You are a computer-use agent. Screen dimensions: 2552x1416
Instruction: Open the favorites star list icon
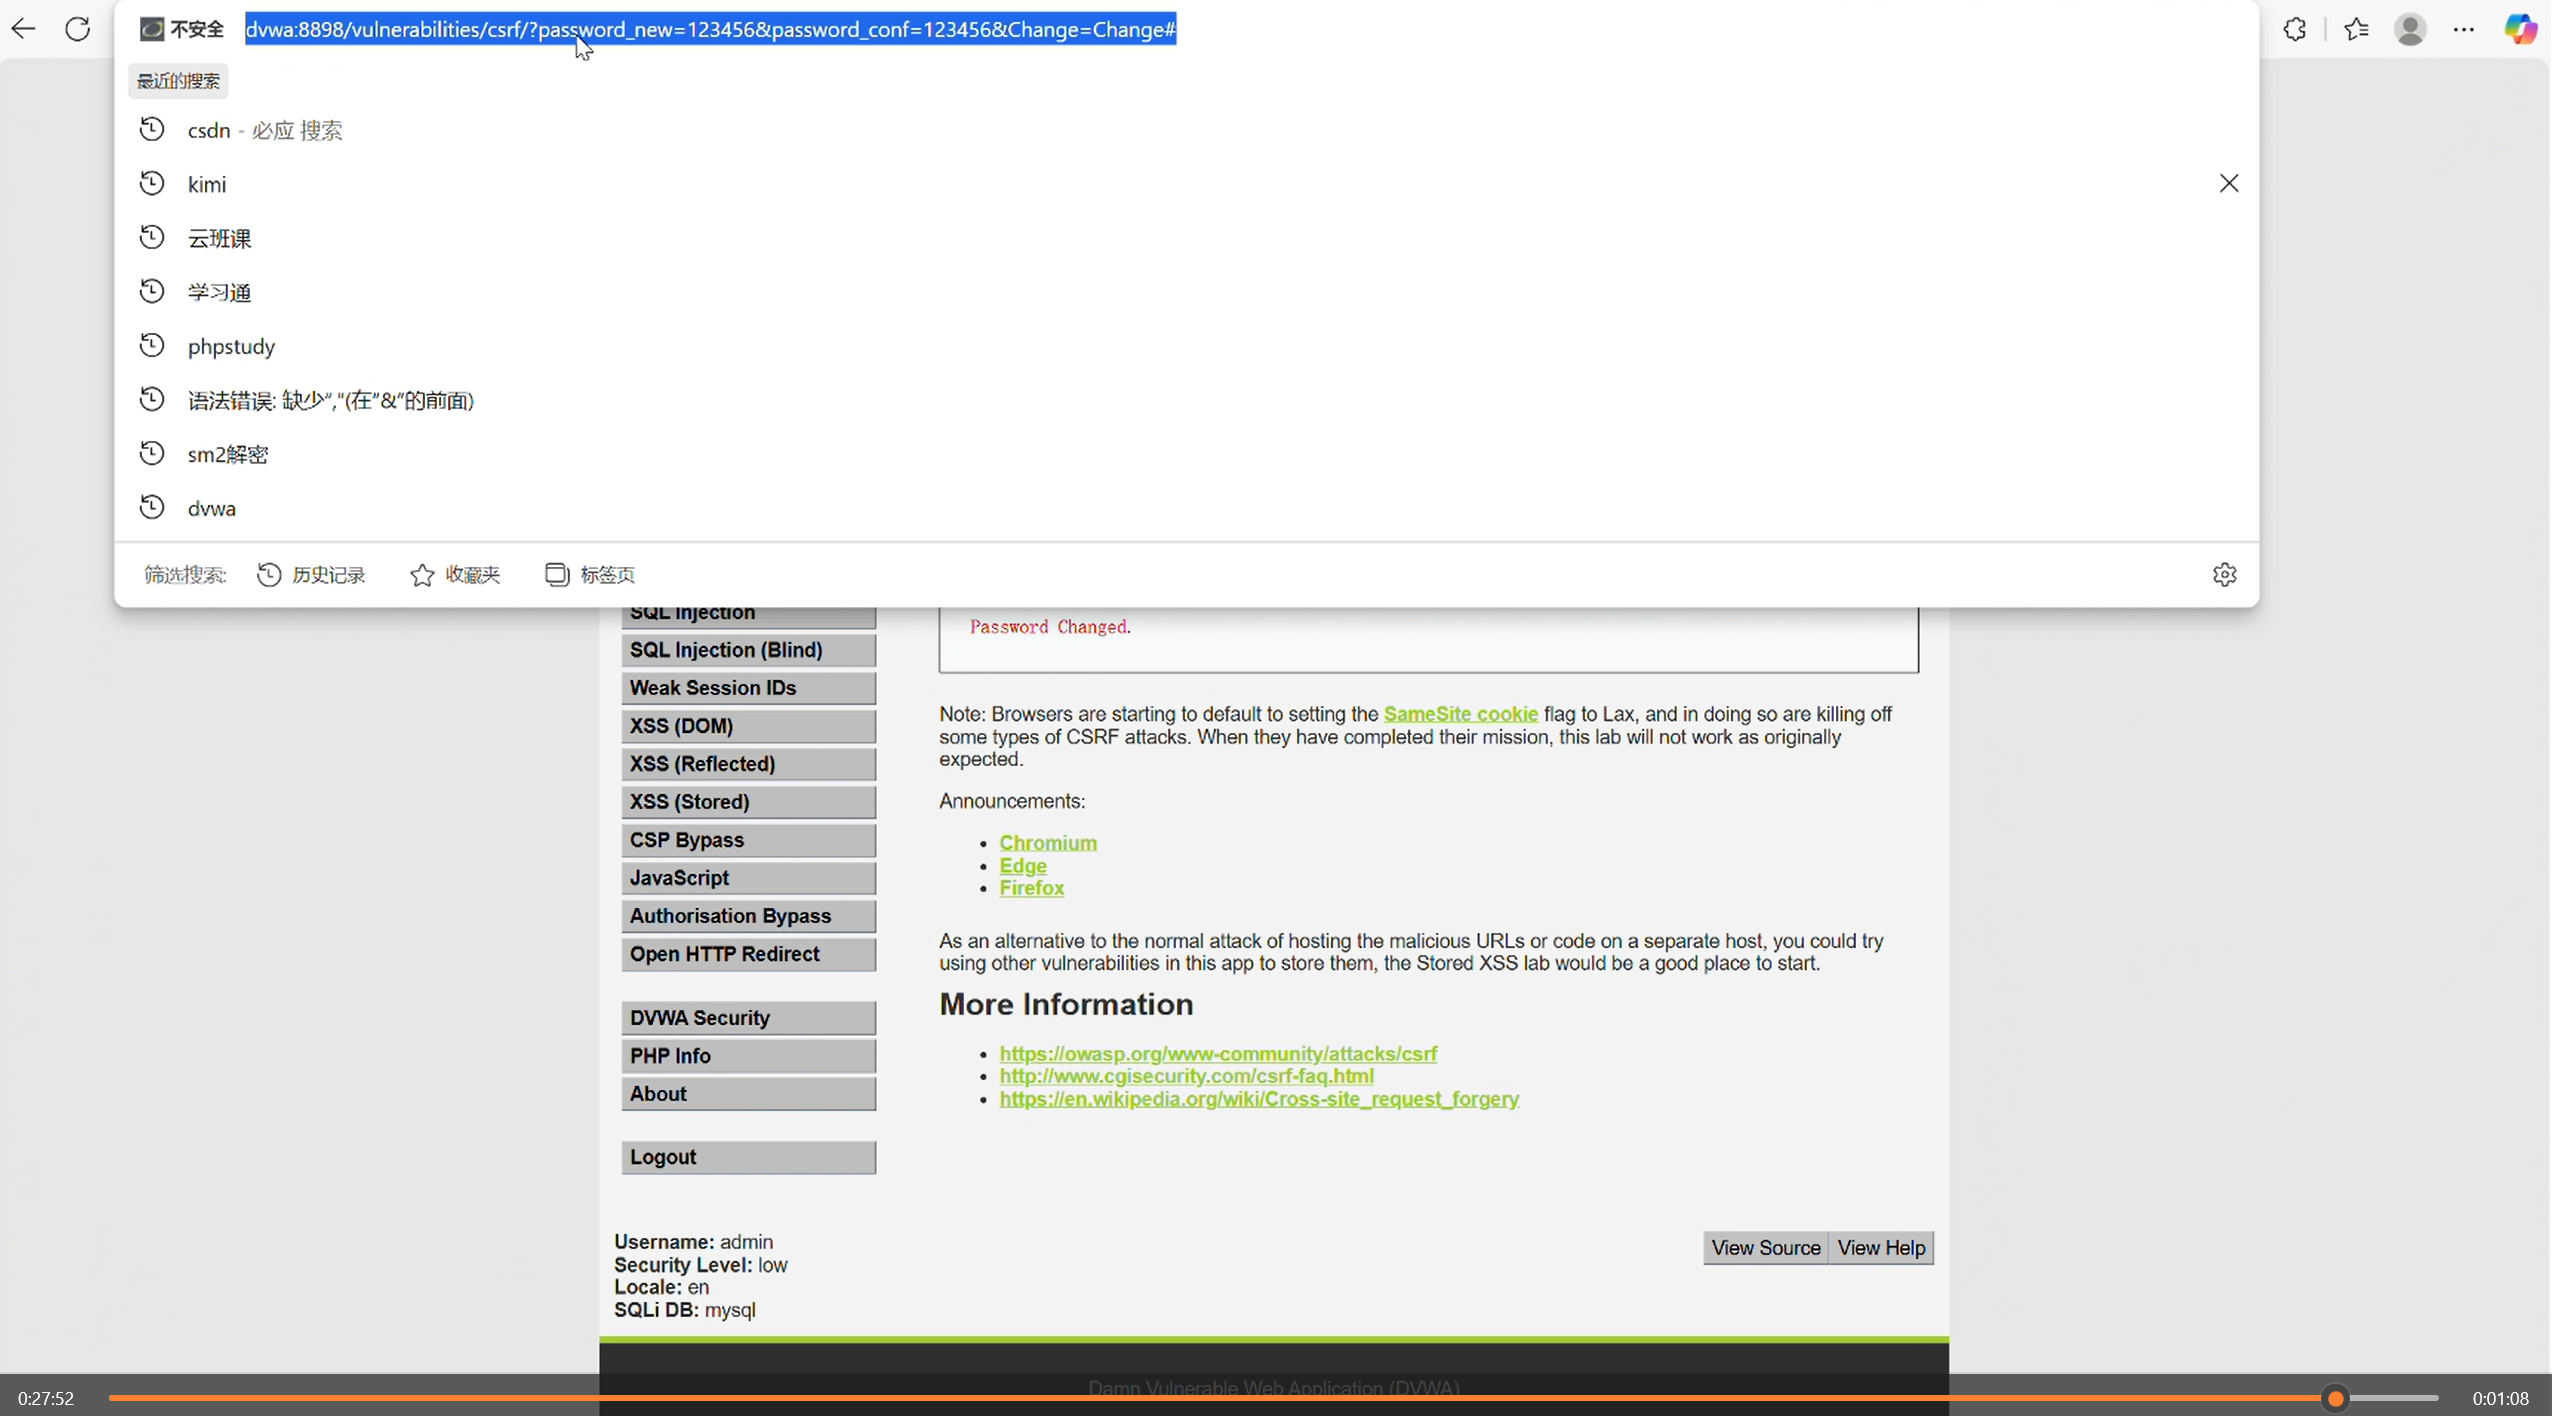tap(2357, 29)
